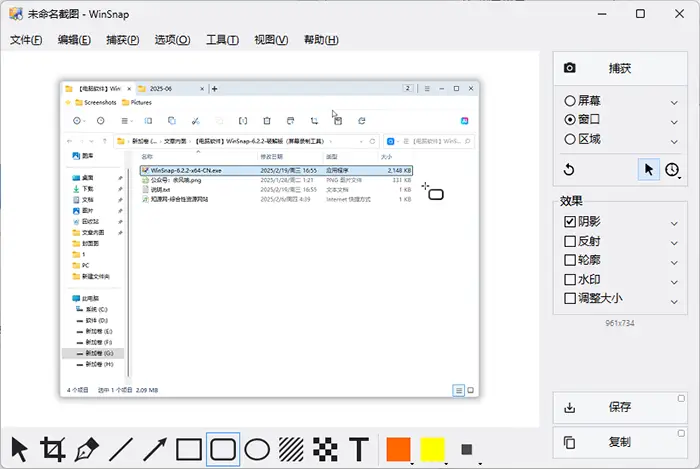700x469 pixels.
Task: Click the 保存 save button
Action: (620, 407)
